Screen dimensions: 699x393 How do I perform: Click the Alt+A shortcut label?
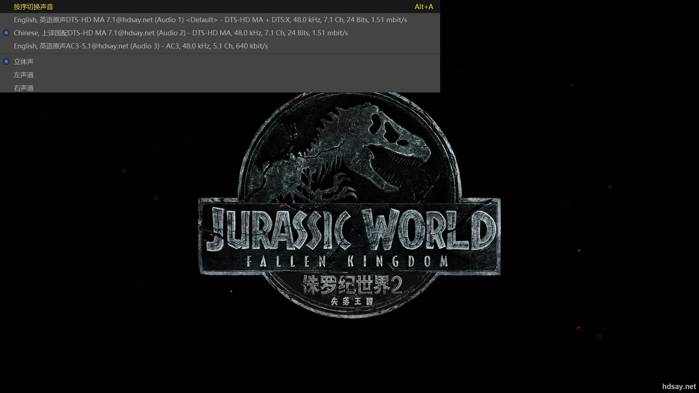(x=424, y=7)
